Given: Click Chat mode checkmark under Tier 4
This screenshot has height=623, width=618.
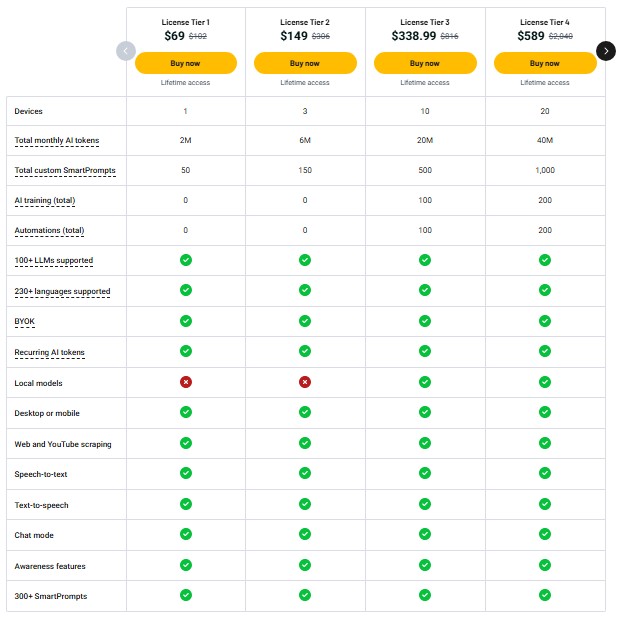Looking at the screenshot, I should click(x=545, y=535).
